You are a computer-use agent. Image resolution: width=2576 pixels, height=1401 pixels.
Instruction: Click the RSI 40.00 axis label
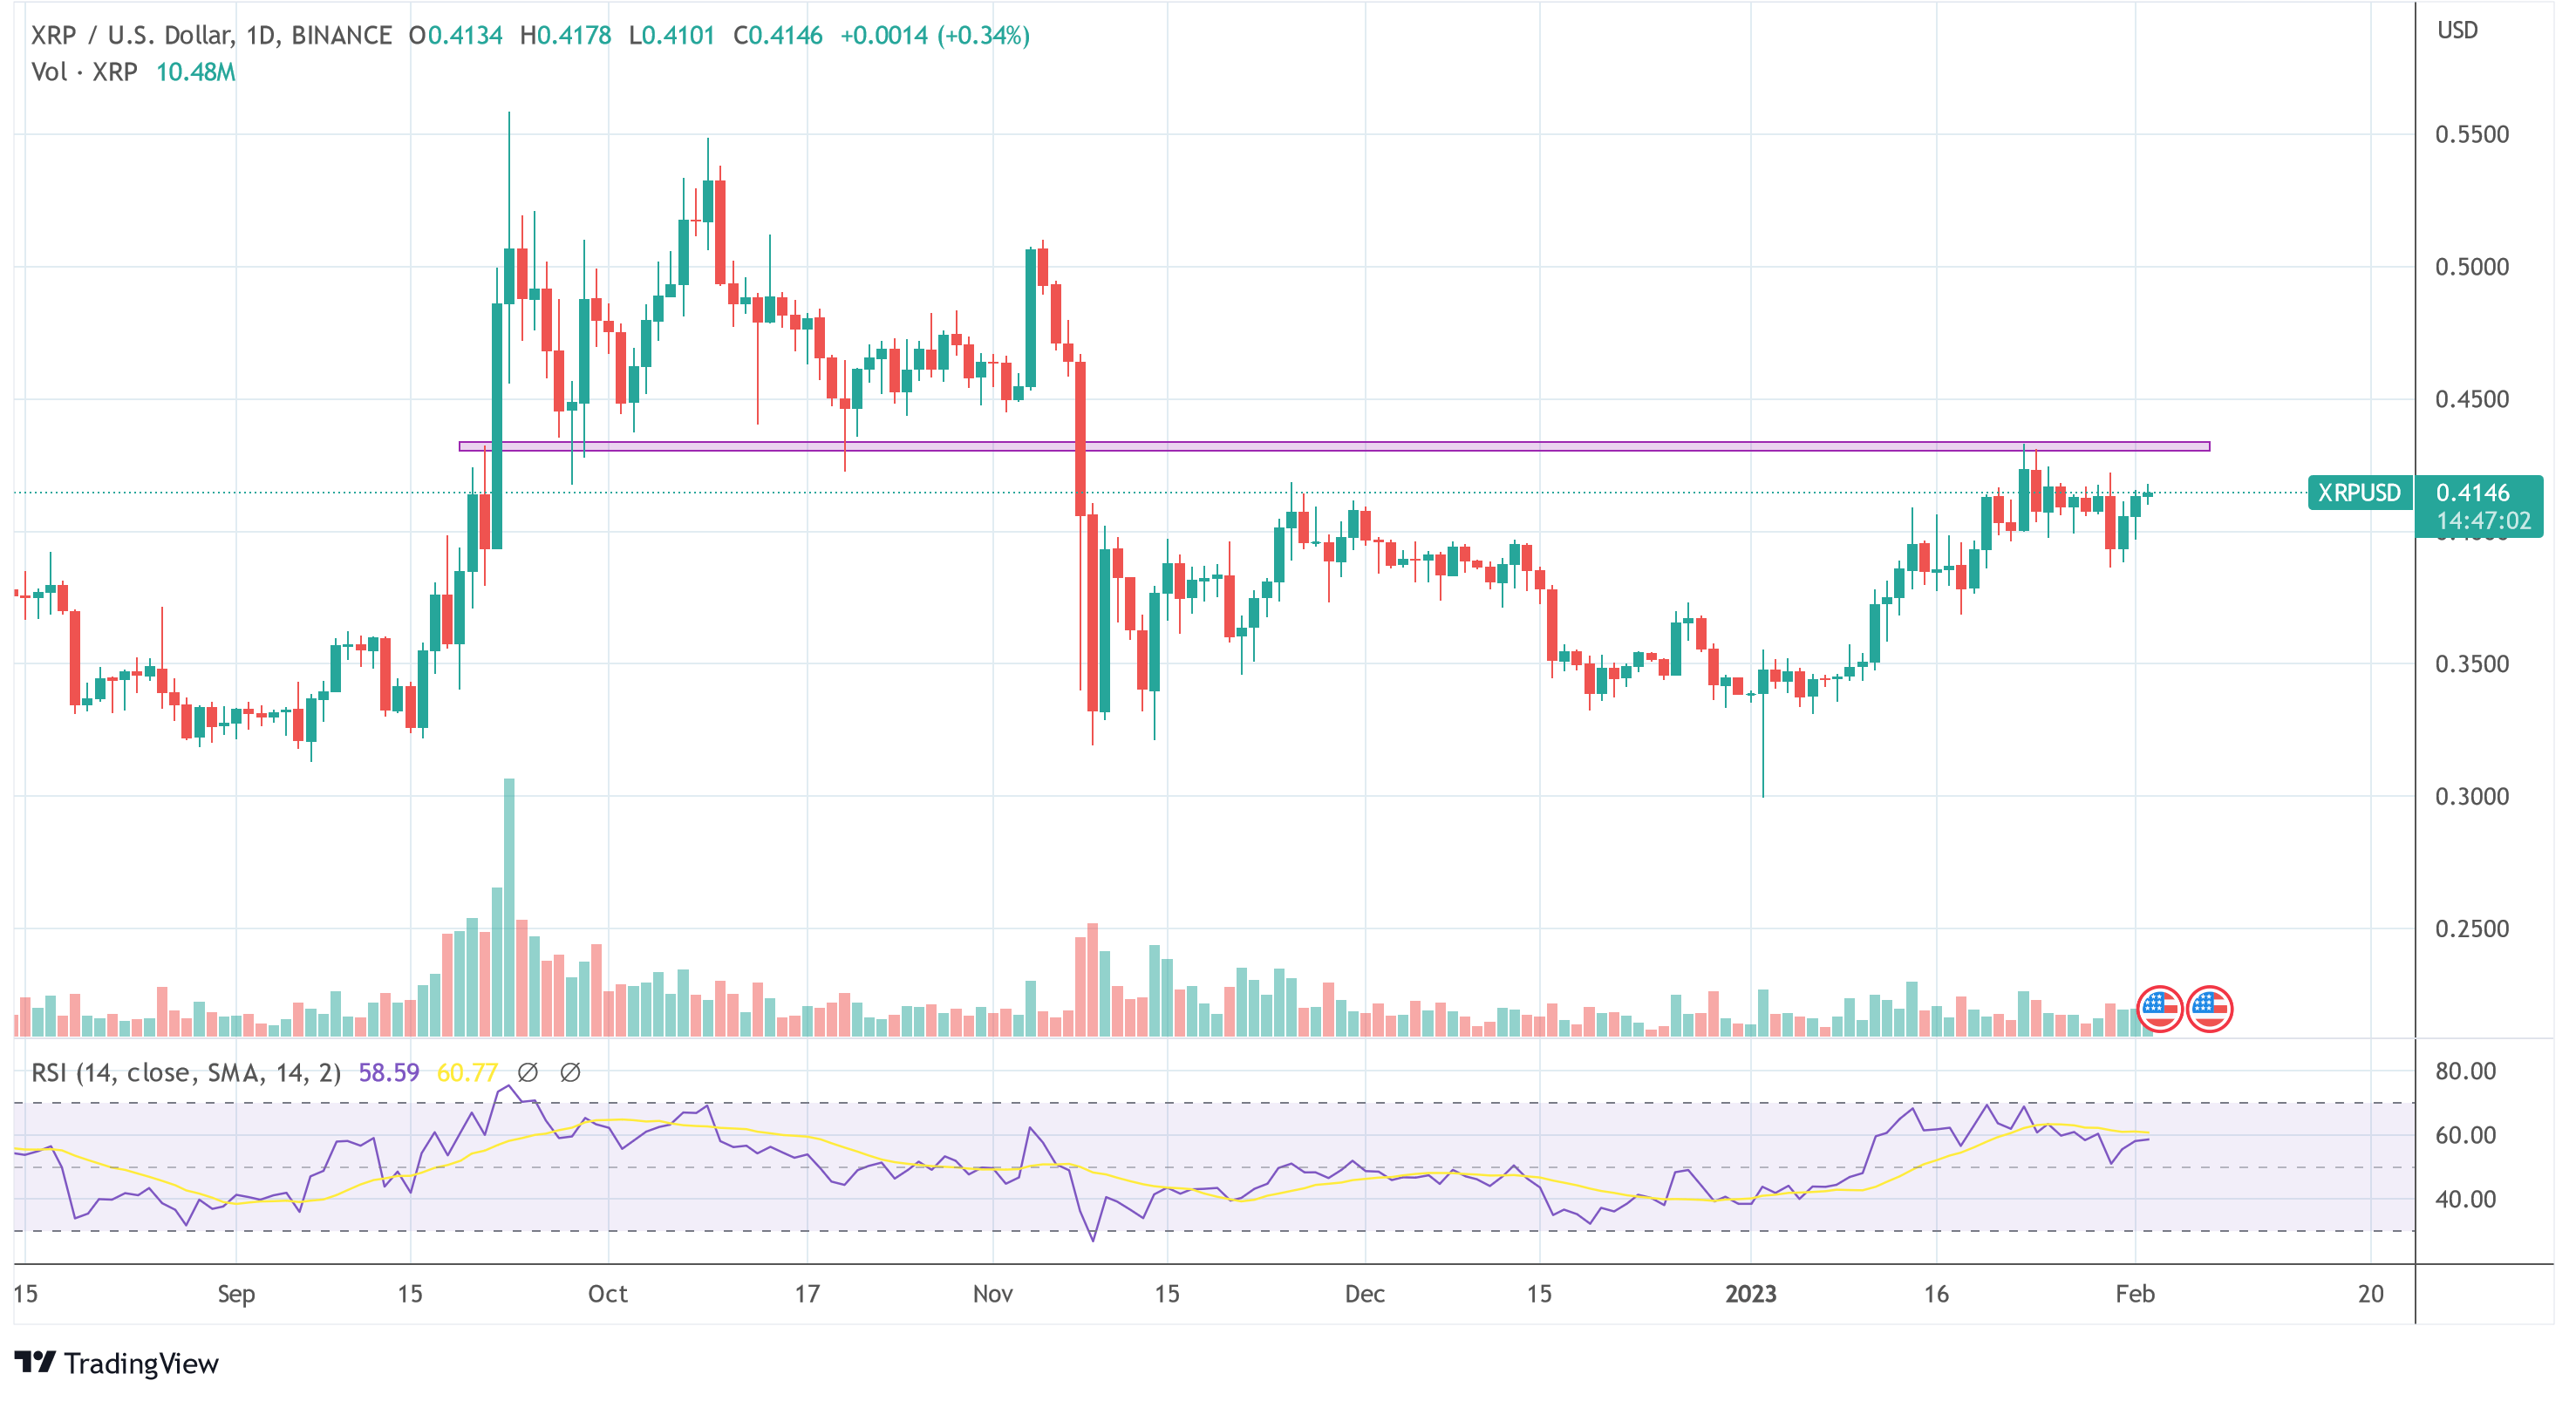2466,1199
